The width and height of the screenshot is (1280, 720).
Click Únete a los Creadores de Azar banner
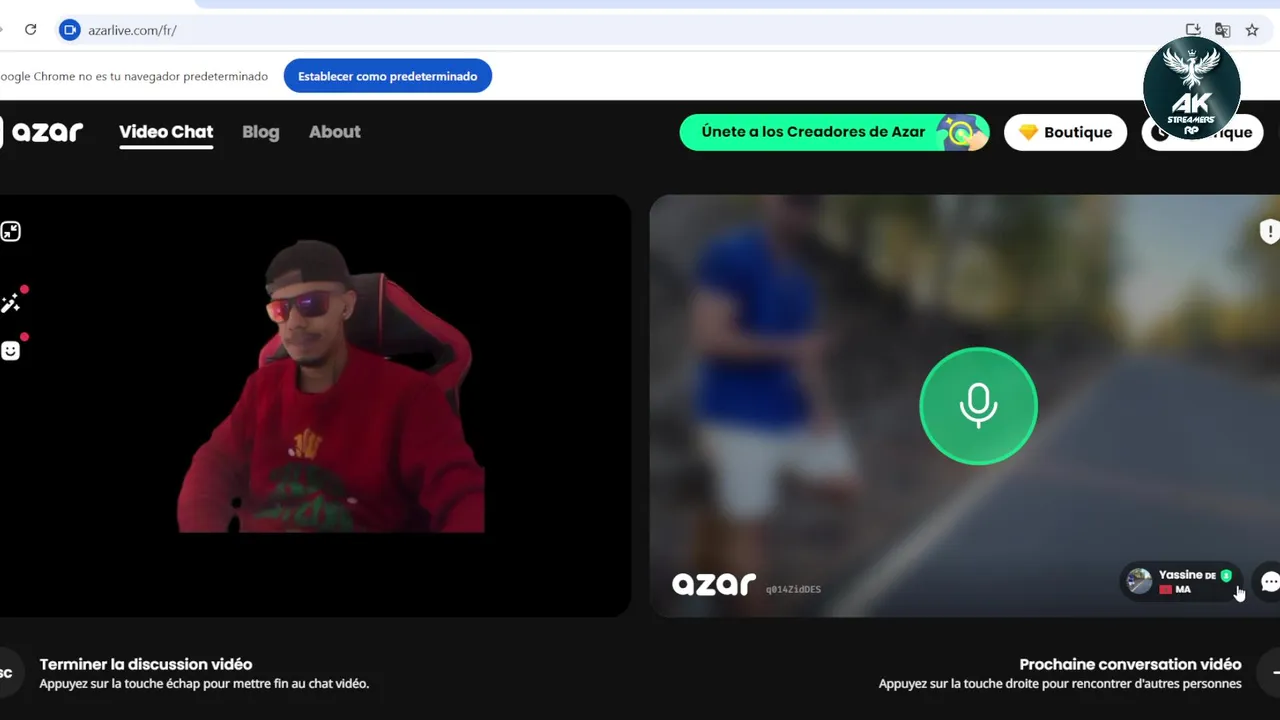834,132
